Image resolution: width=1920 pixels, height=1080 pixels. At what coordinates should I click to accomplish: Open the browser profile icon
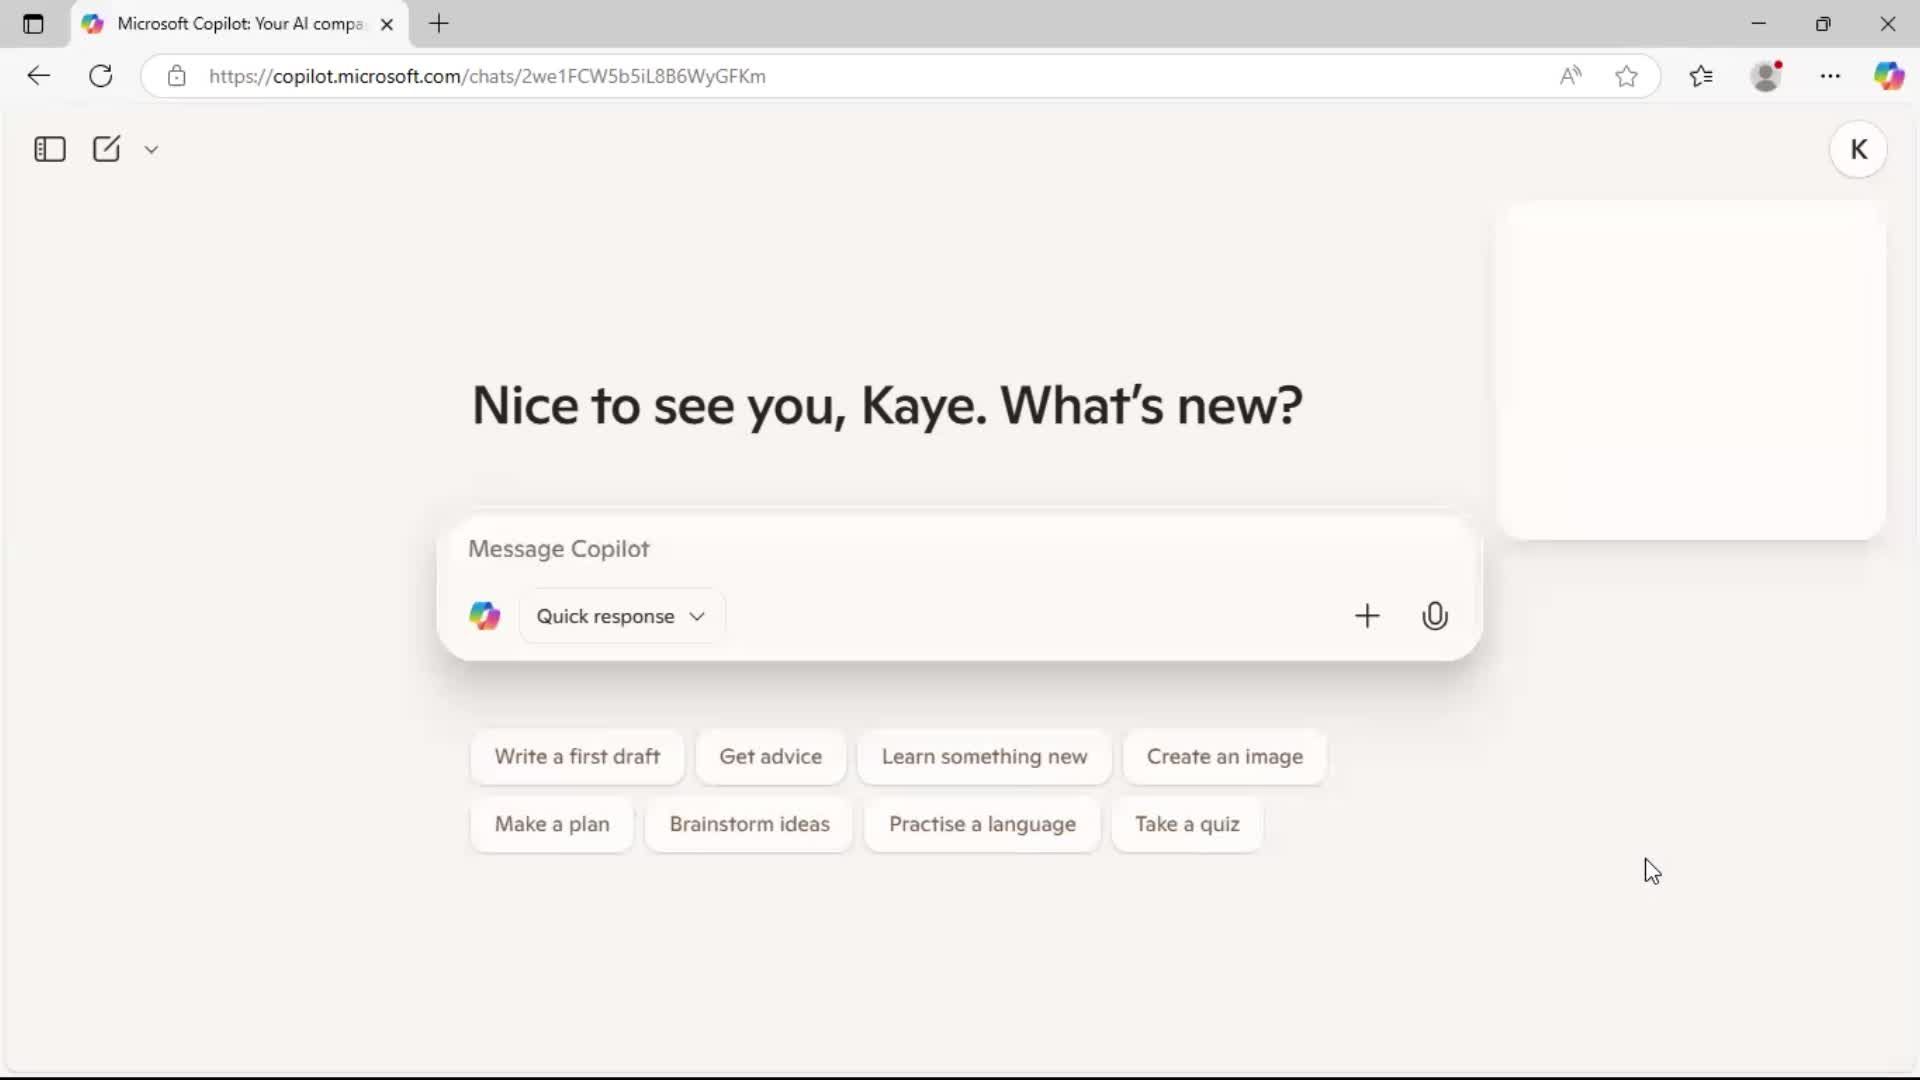(x=1767, y=76)
